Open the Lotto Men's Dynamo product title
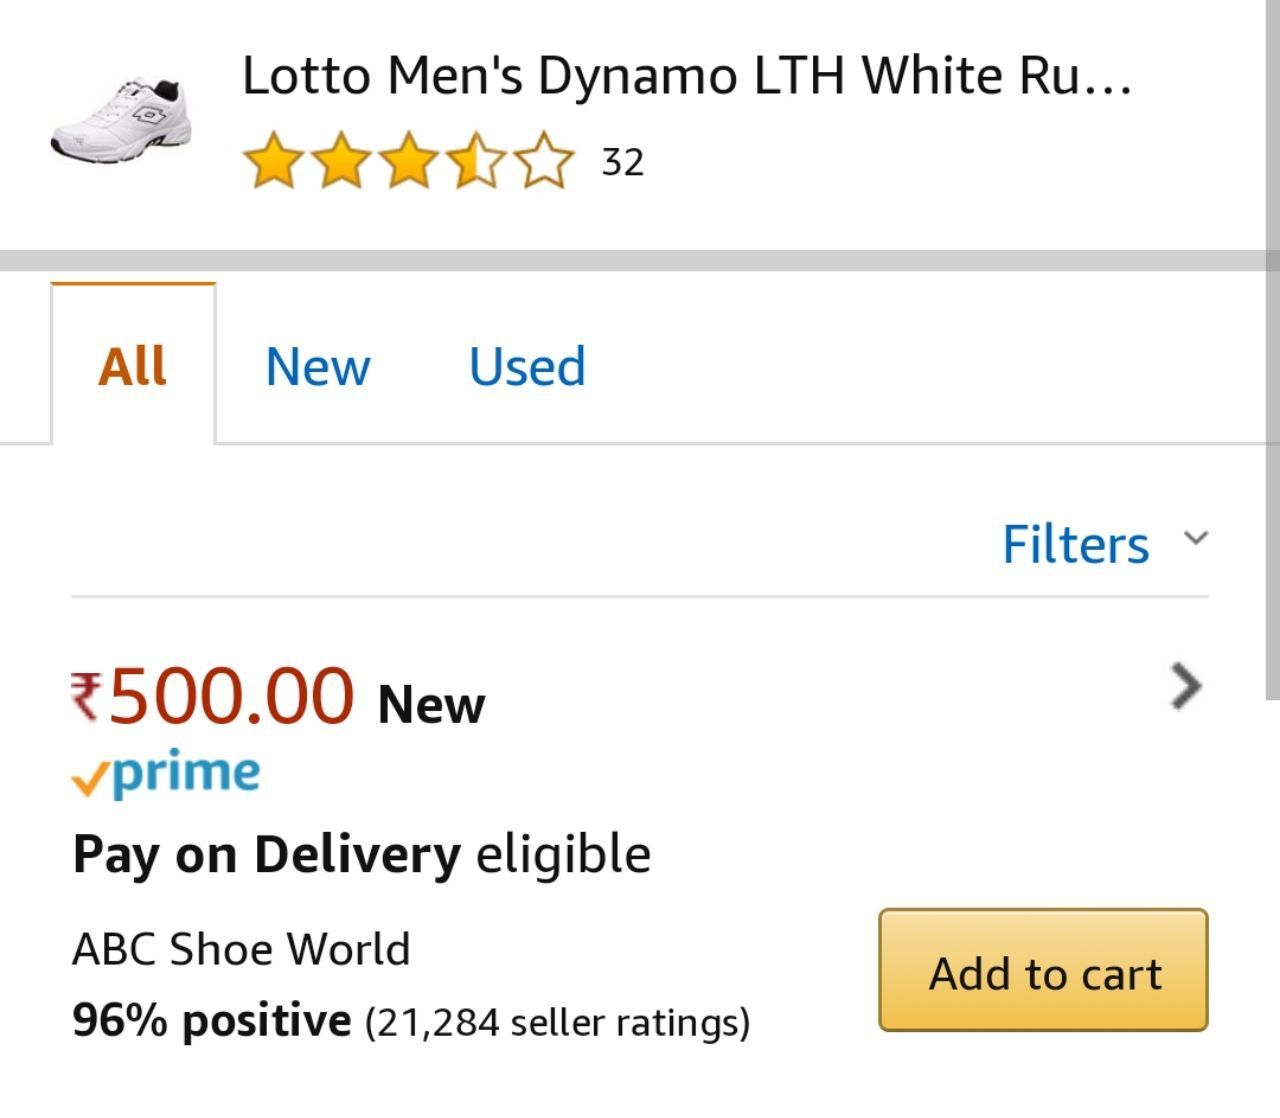Viewport: 1280px width, 1118px height. click(x=687, y=76)
